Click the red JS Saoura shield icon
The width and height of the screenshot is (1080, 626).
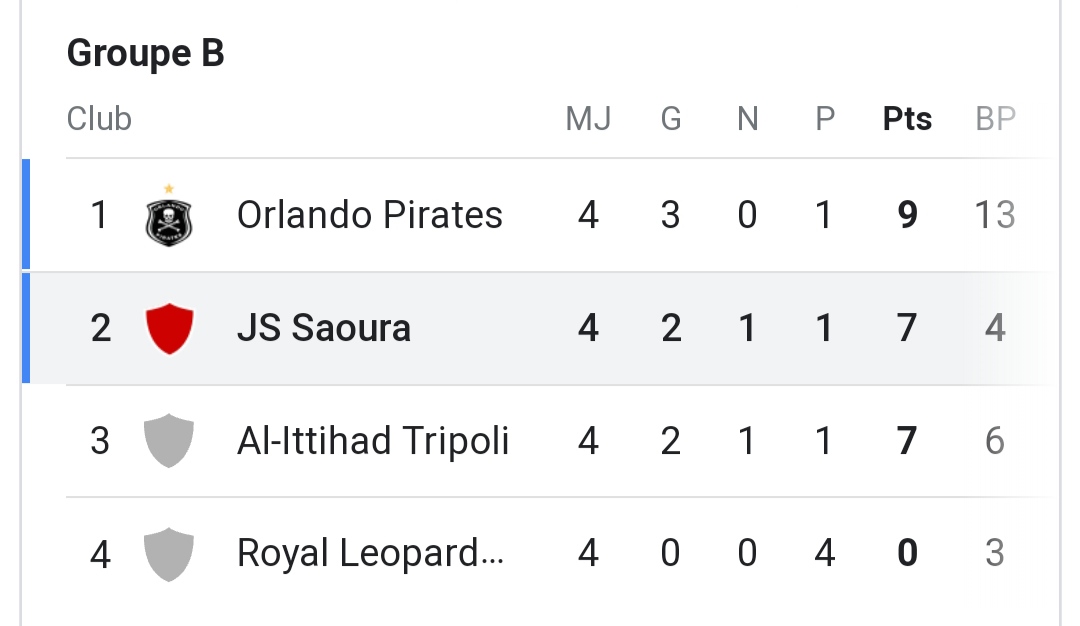coord(168,329)
